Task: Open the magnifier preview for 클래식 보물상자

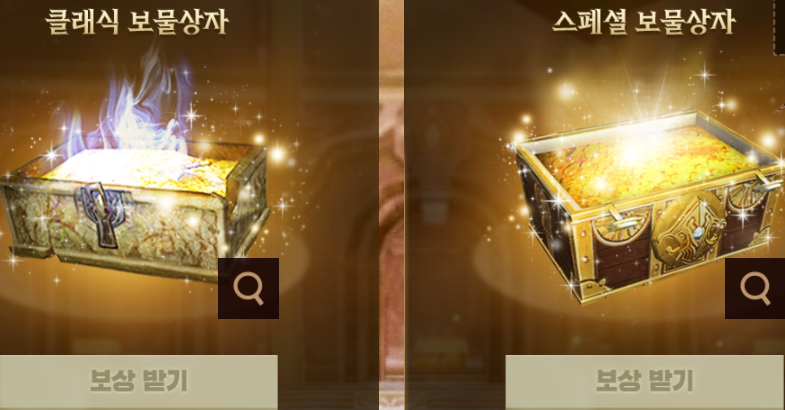Action: tap(248, 288)
